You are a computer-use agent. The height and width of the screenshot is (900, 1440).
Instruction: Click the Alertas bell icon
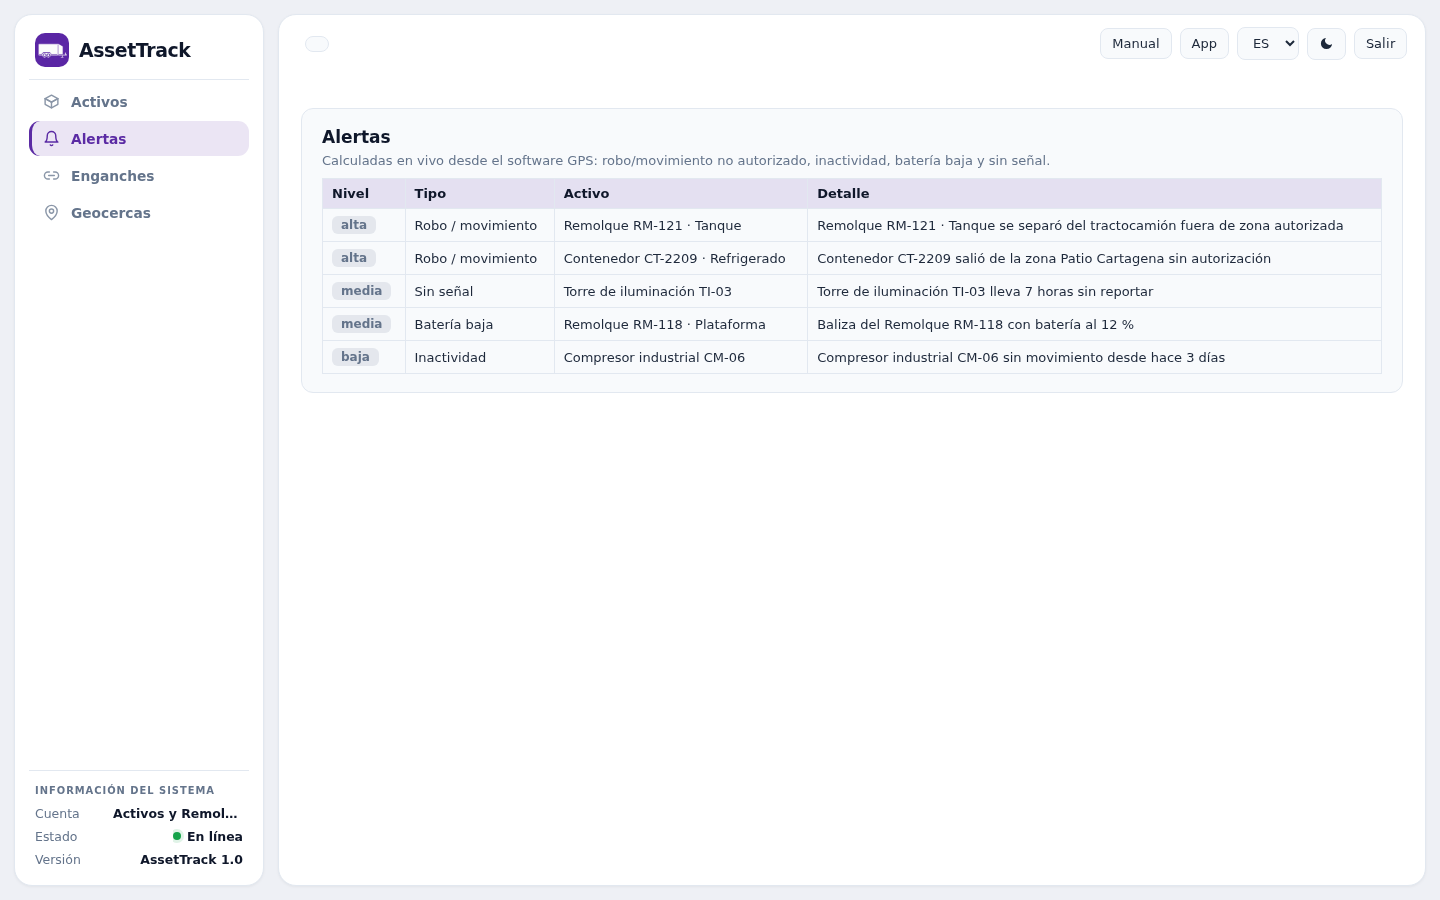pyautogui.click(x=51, y=139)
